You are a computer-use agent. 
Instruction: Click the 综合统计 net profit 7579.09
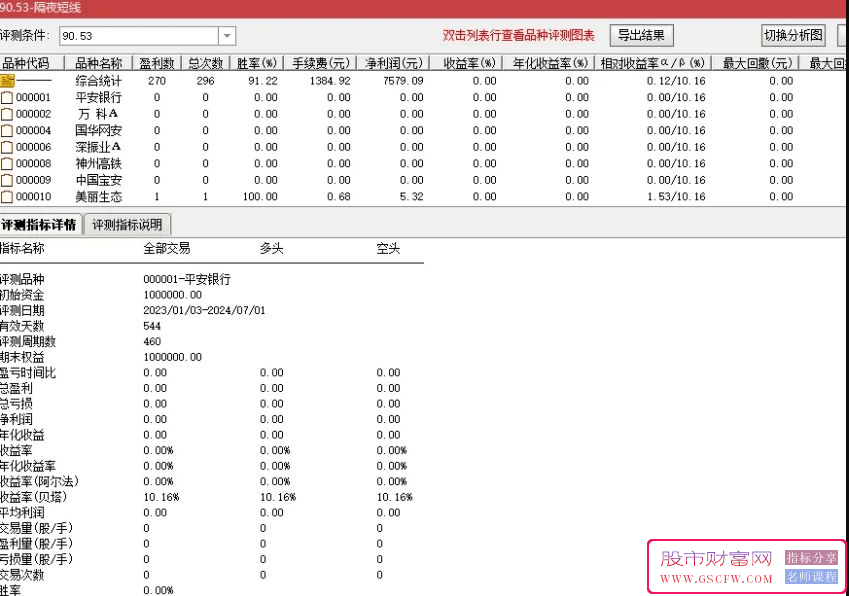pos(403,81)
